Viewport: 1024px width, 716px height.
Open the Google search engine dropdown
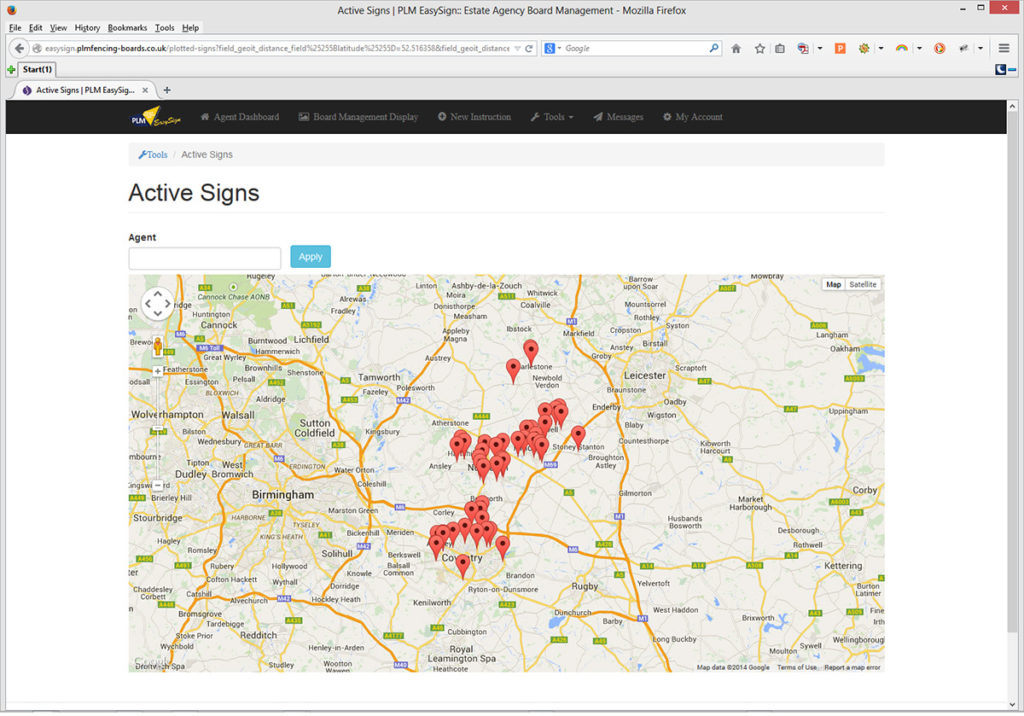(x=553, y=48)
